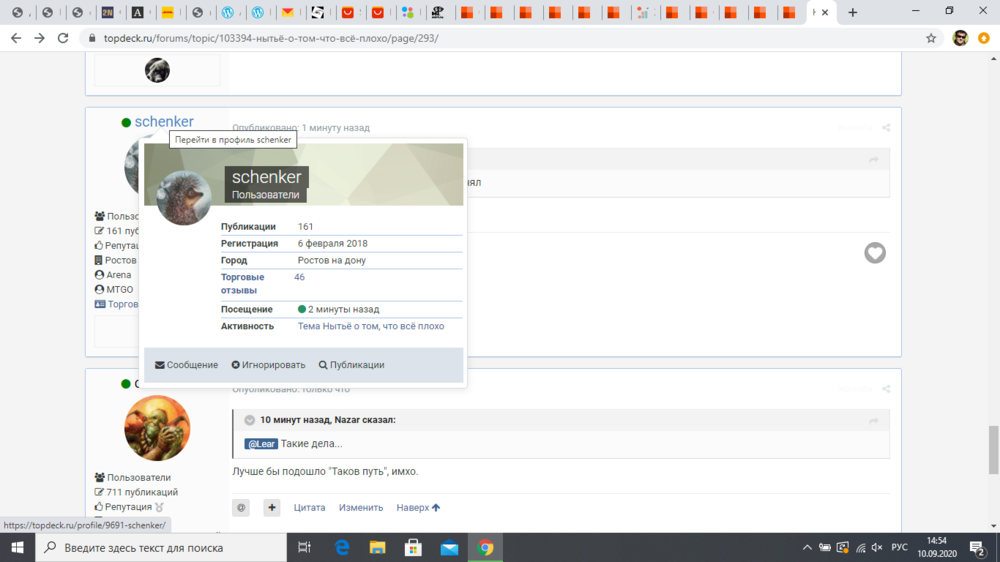This screenshot has height=562, width=1000.
Task: Click the city value Ростов на дону
Action: (x=332, y=260)
